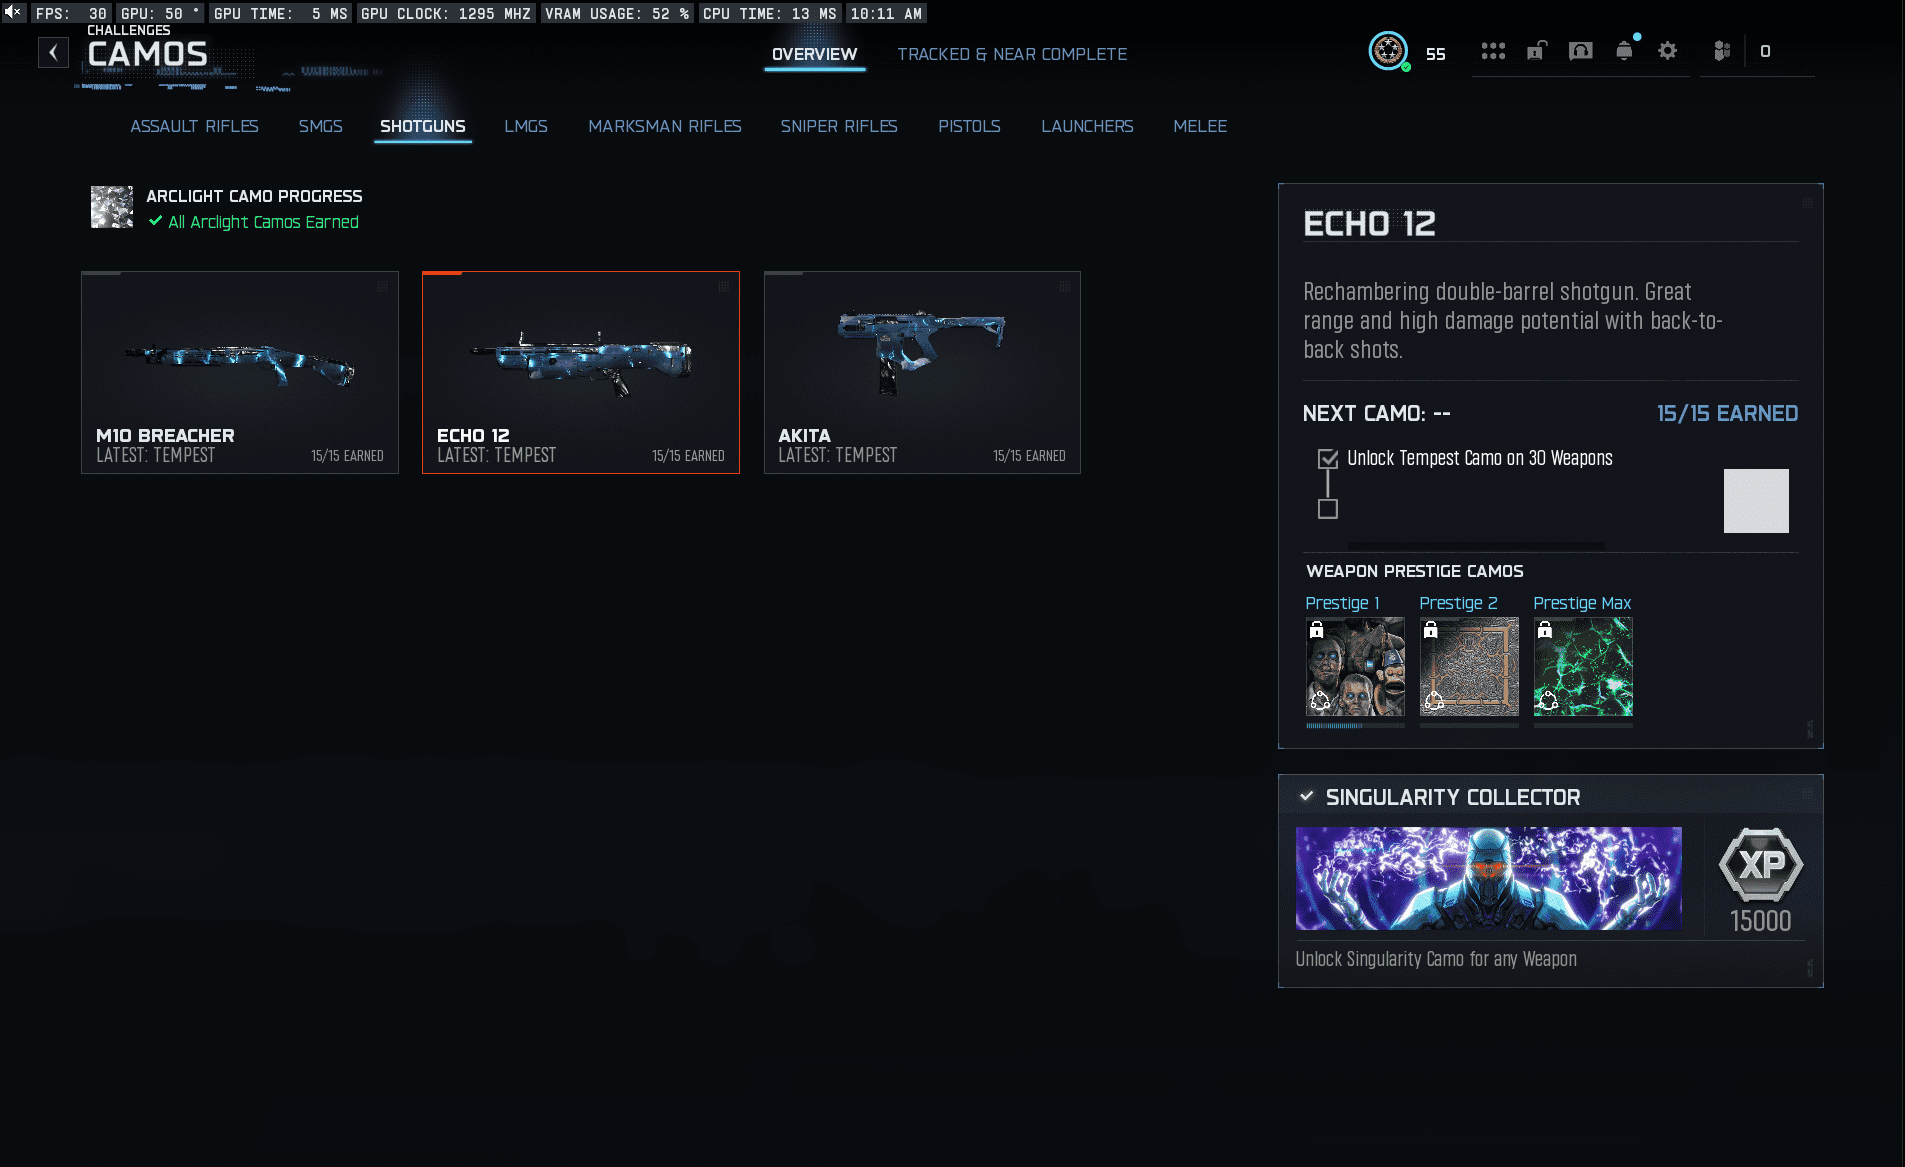This screenshot has height=1167, width=1905.
Task: Select the Sniper Rifles category tab
Action: [838, 126]
